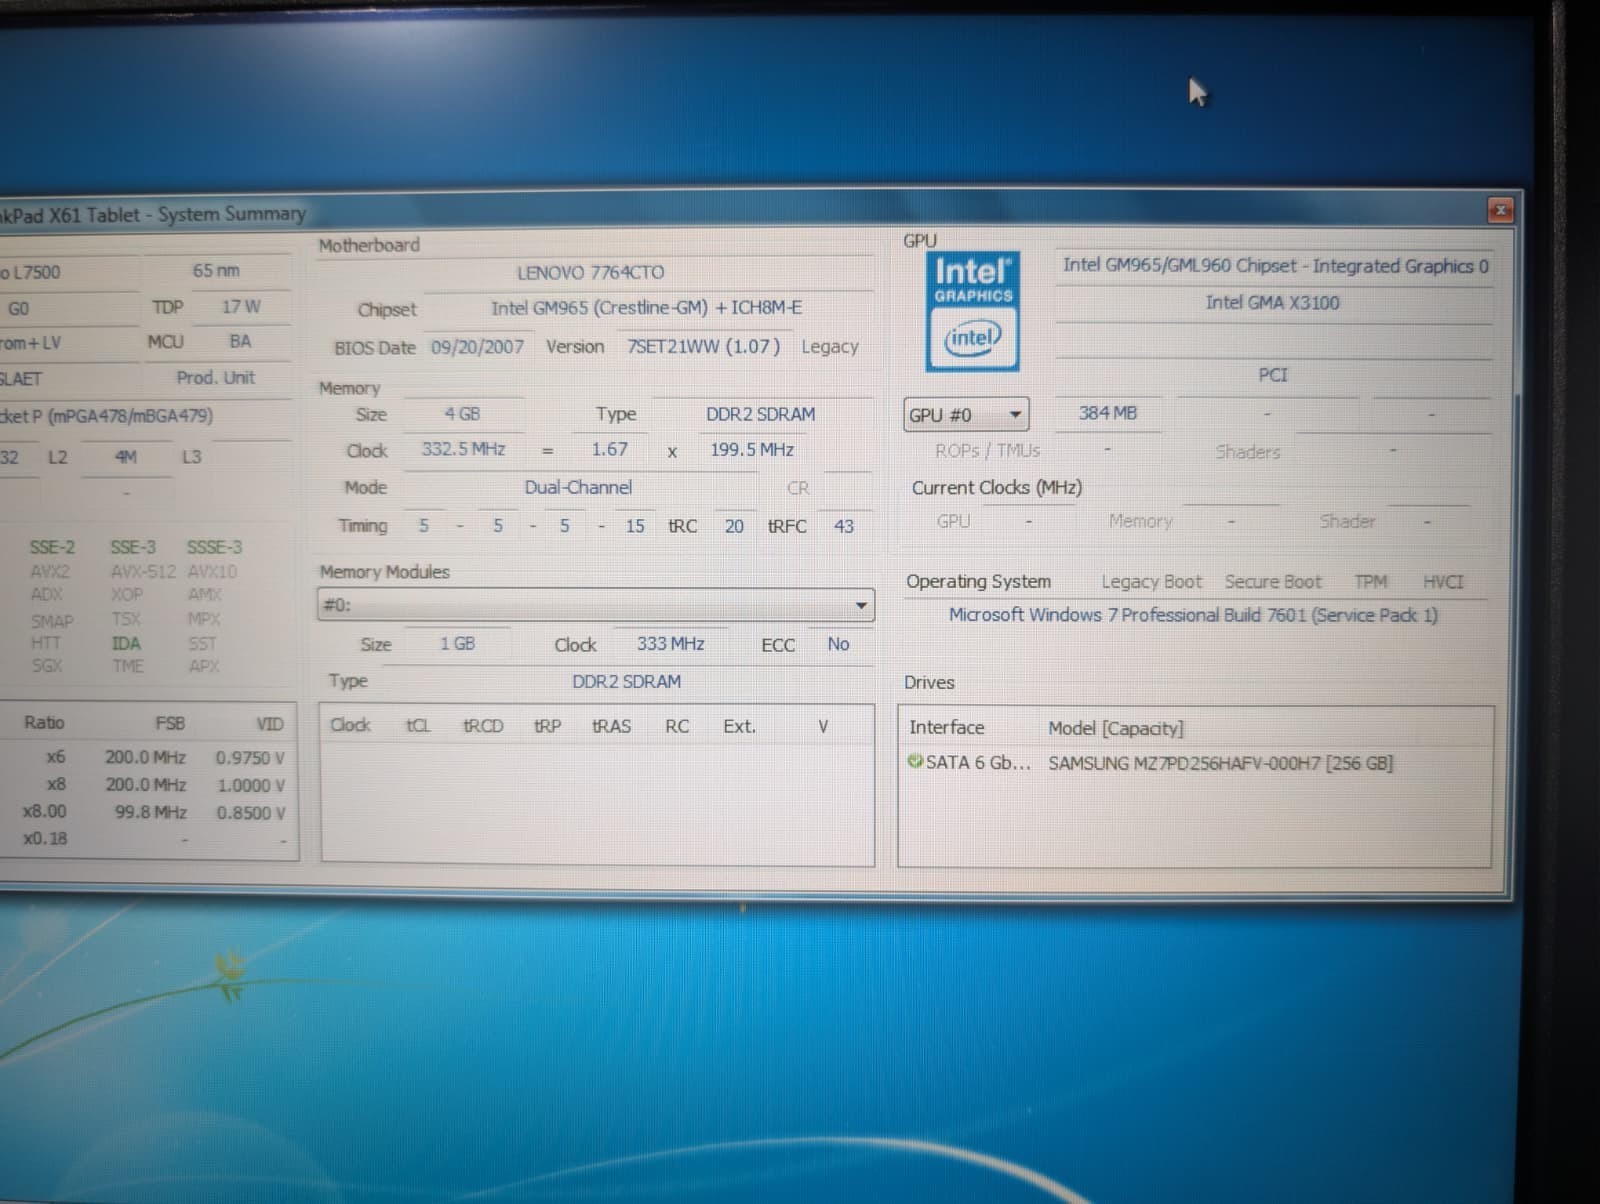Click the x6 ratio row 0.9750 V value
The width and height of the screenshot is (1600, 1204).
(x=250, y=758)
